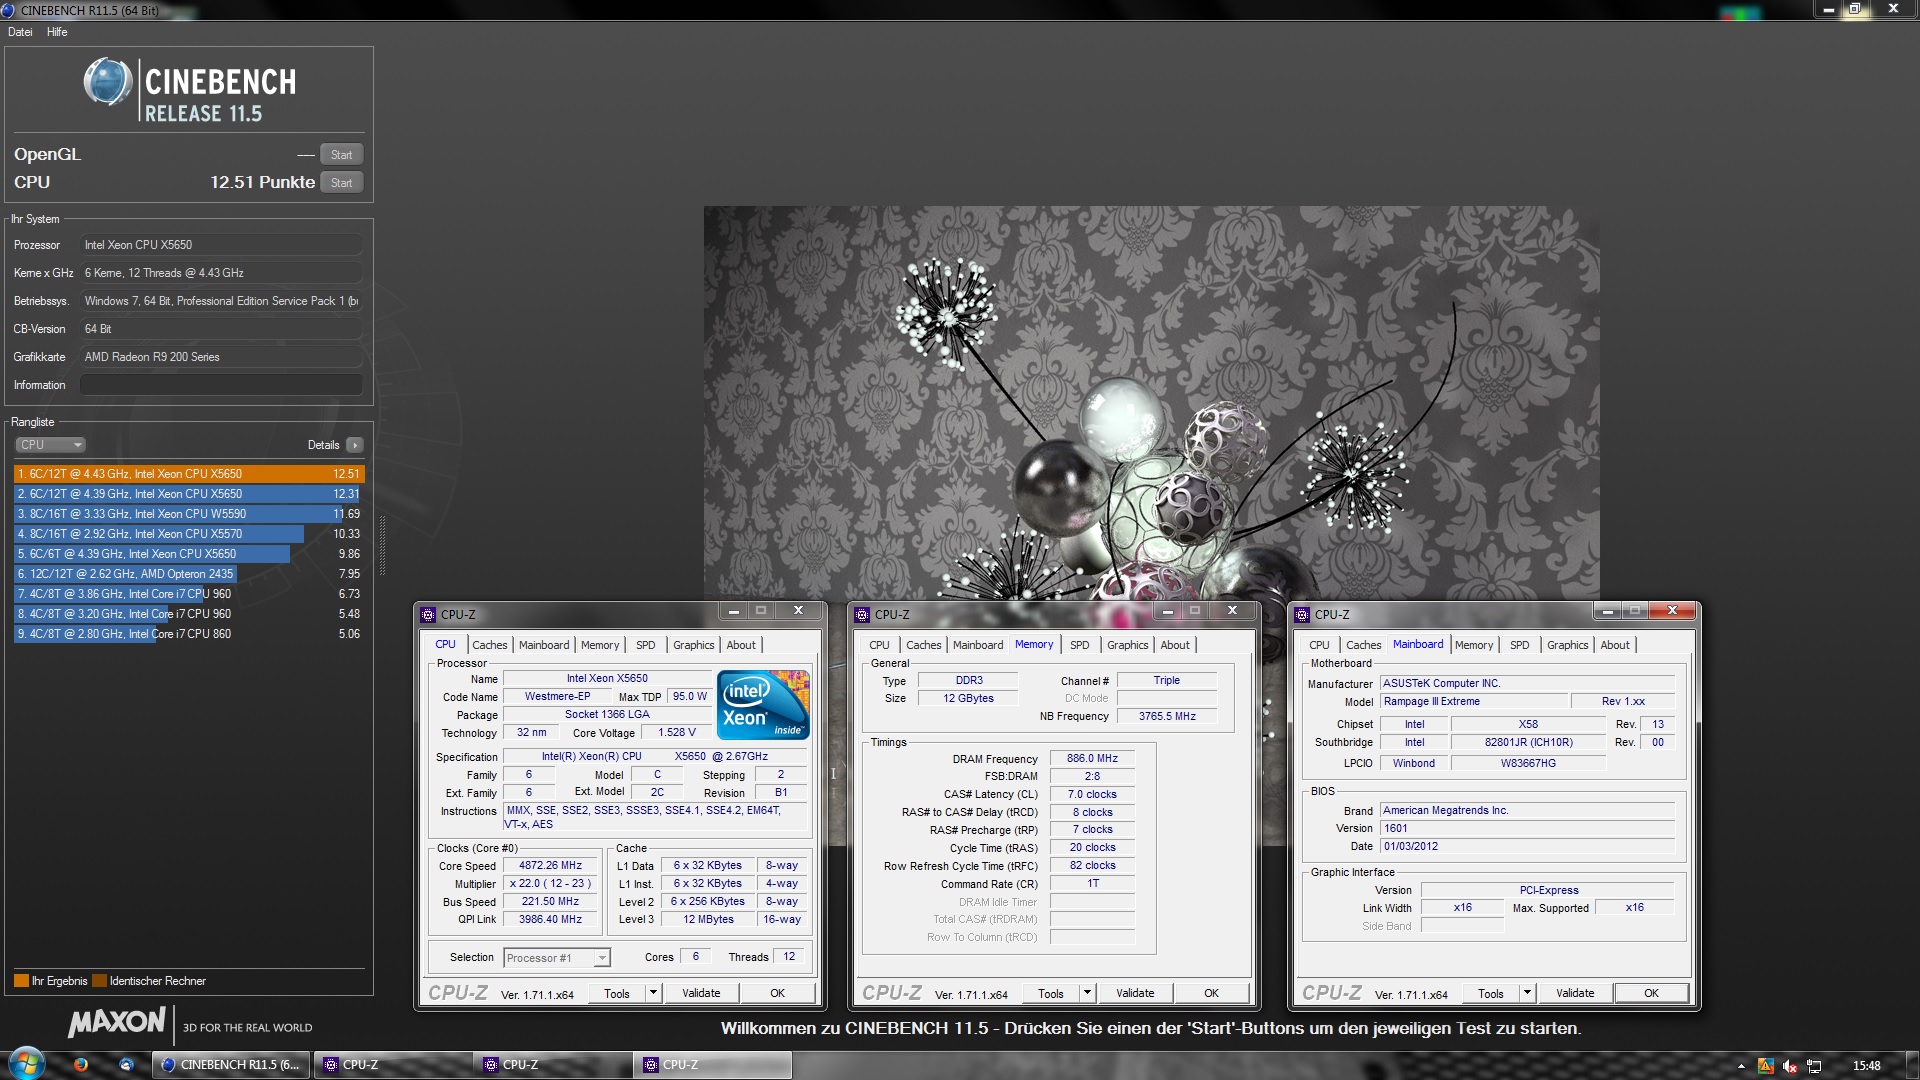
Task: Click MAXON logo at bottom
Action: tap(116, 1022)
